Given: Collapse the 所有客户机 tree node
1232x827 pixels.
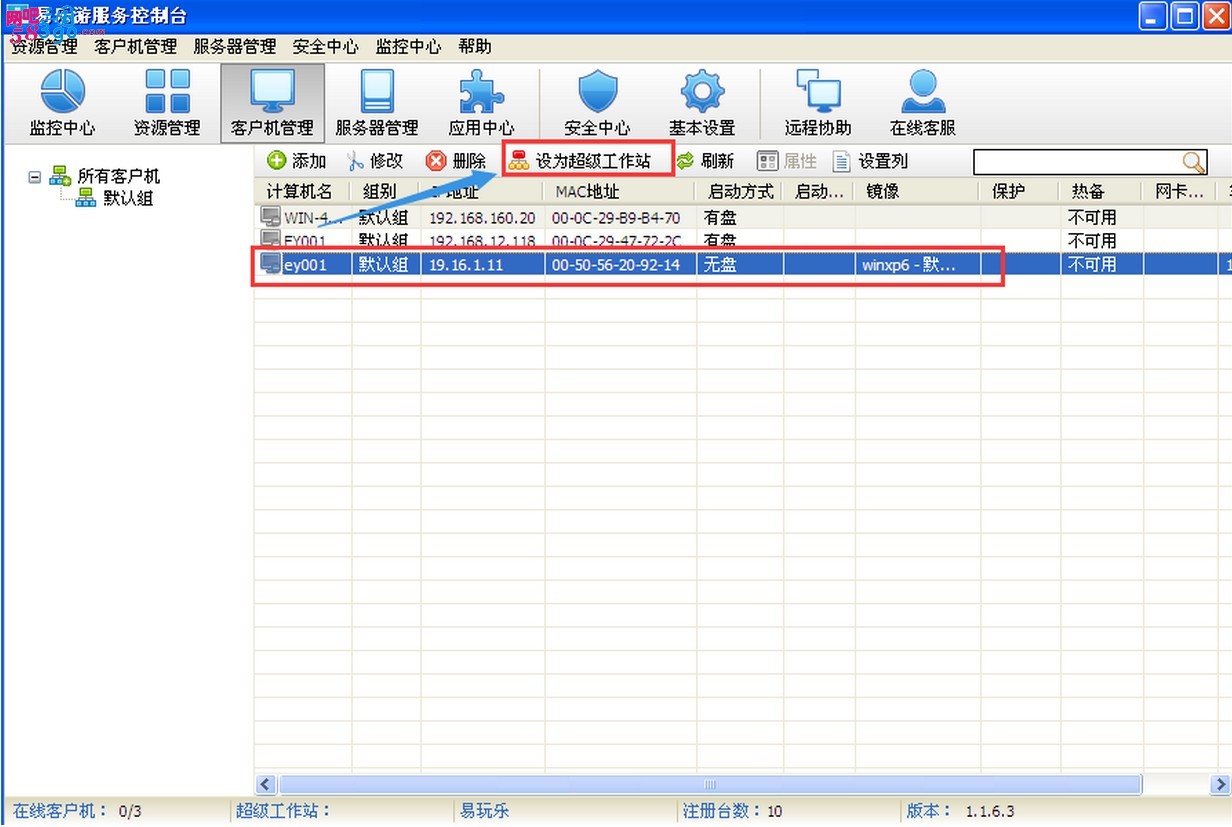Looking at the screenshot, I should [35, 177].
